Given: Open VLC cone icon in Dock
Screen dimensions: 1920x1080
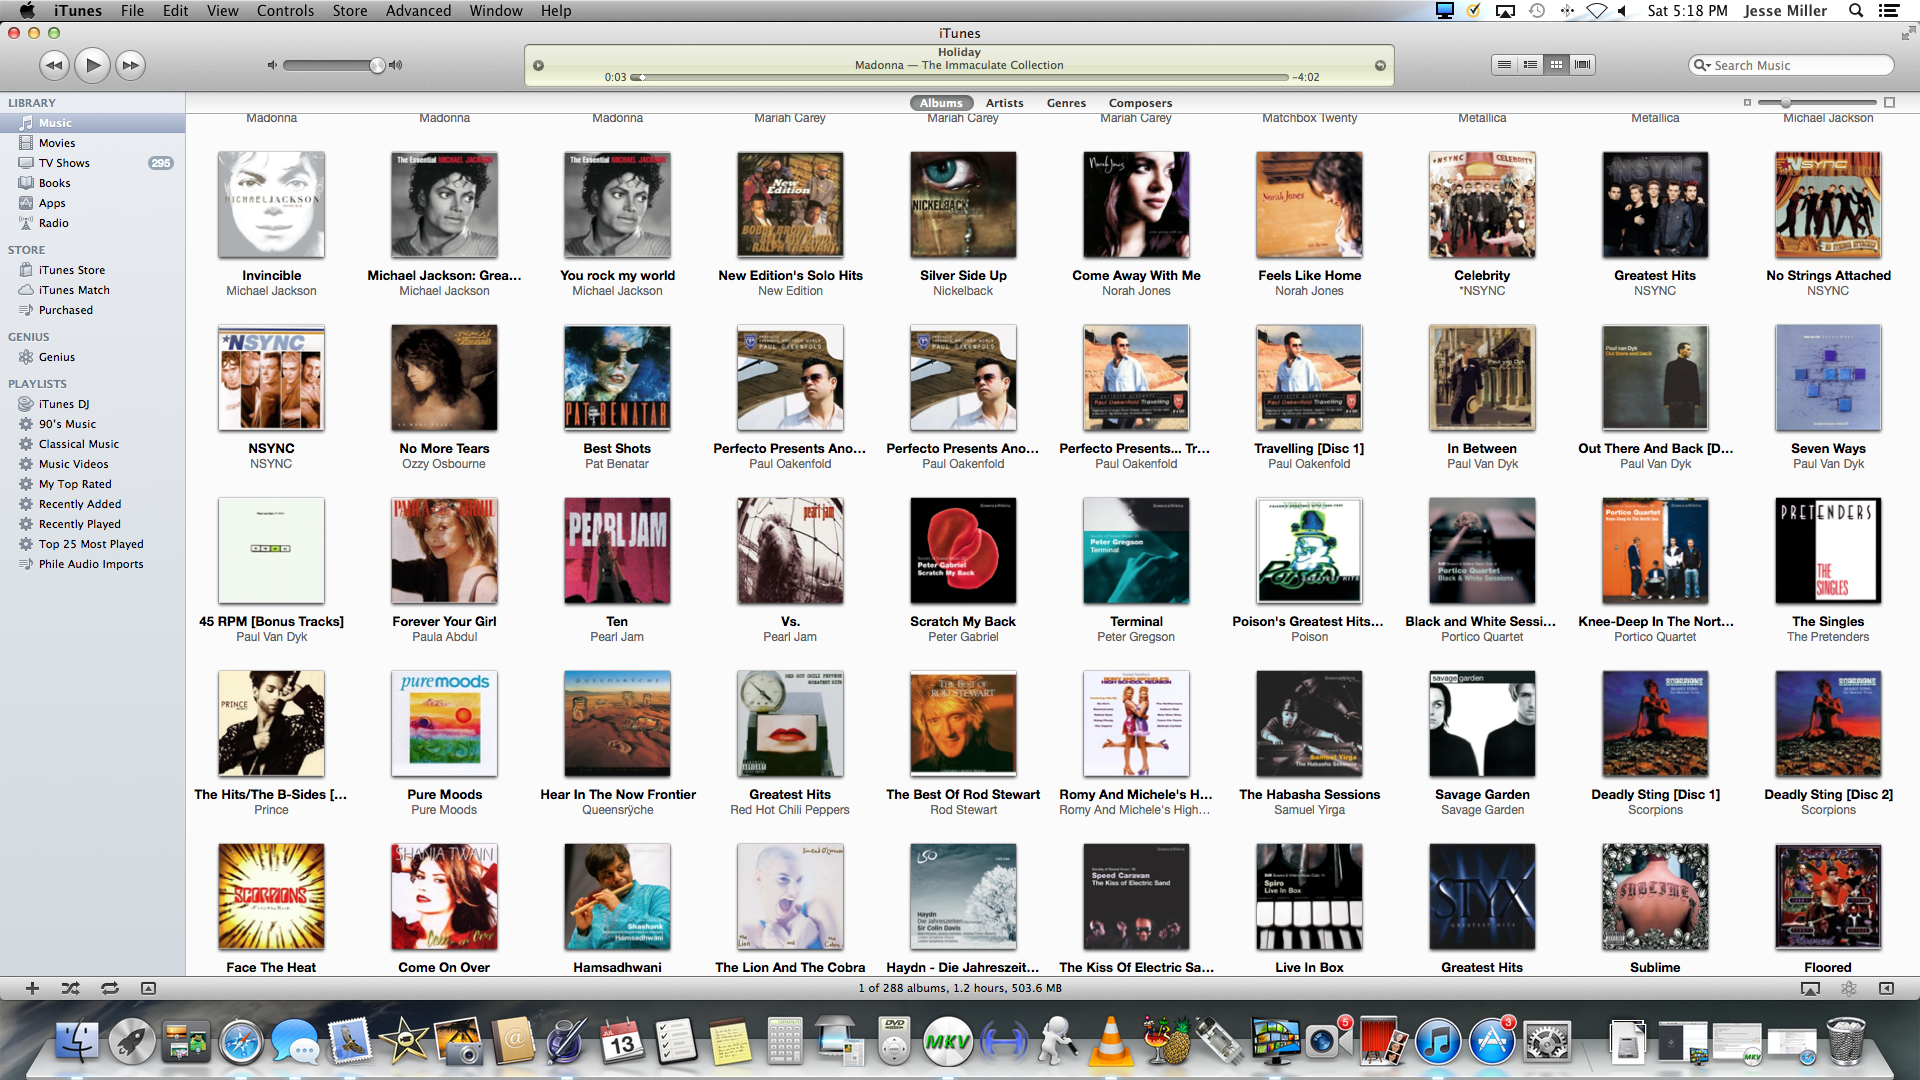Looking at the screenshot, I should pos(1111,1042).
